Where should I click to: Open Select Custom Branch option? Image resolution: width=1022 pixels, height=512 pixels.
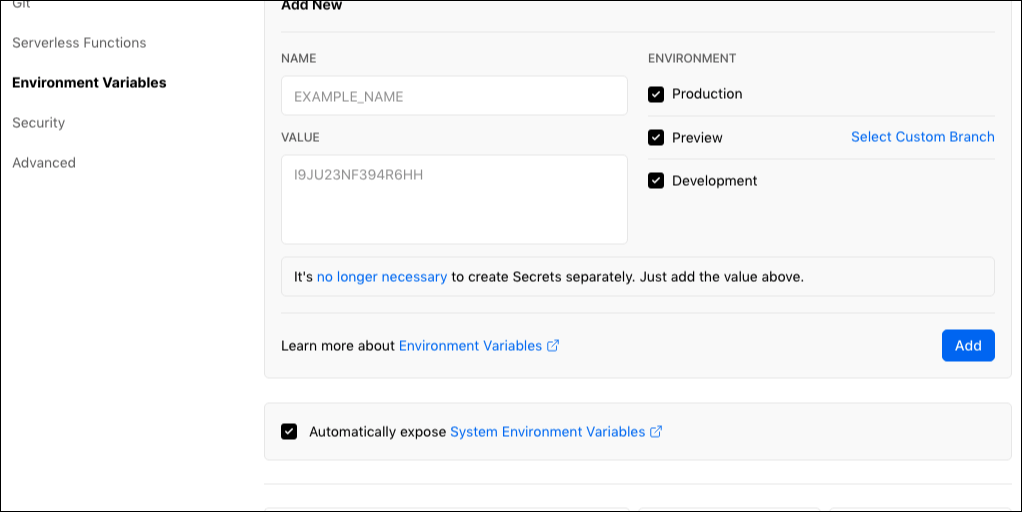pyautogui.click(x=922, y=137)
